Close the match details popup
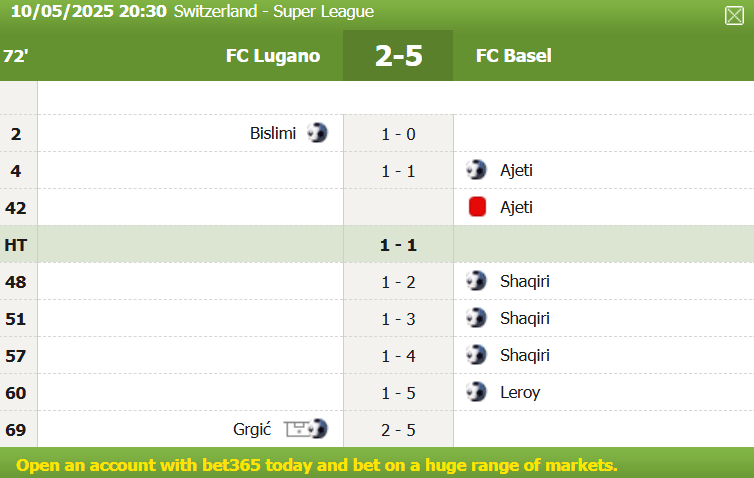This screenshot has height=478, width=754. tap(734, 15)
